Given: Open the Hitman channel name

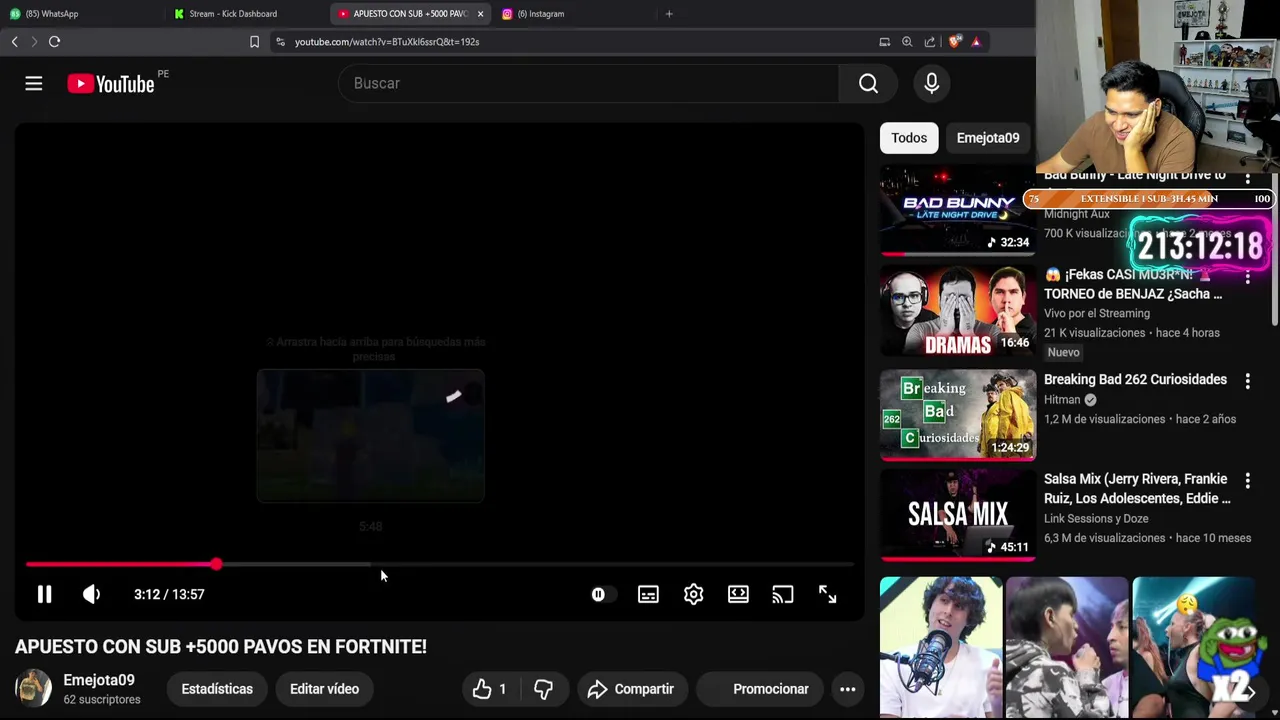Looking at the screenshot, I should [x=1062, y=400].
